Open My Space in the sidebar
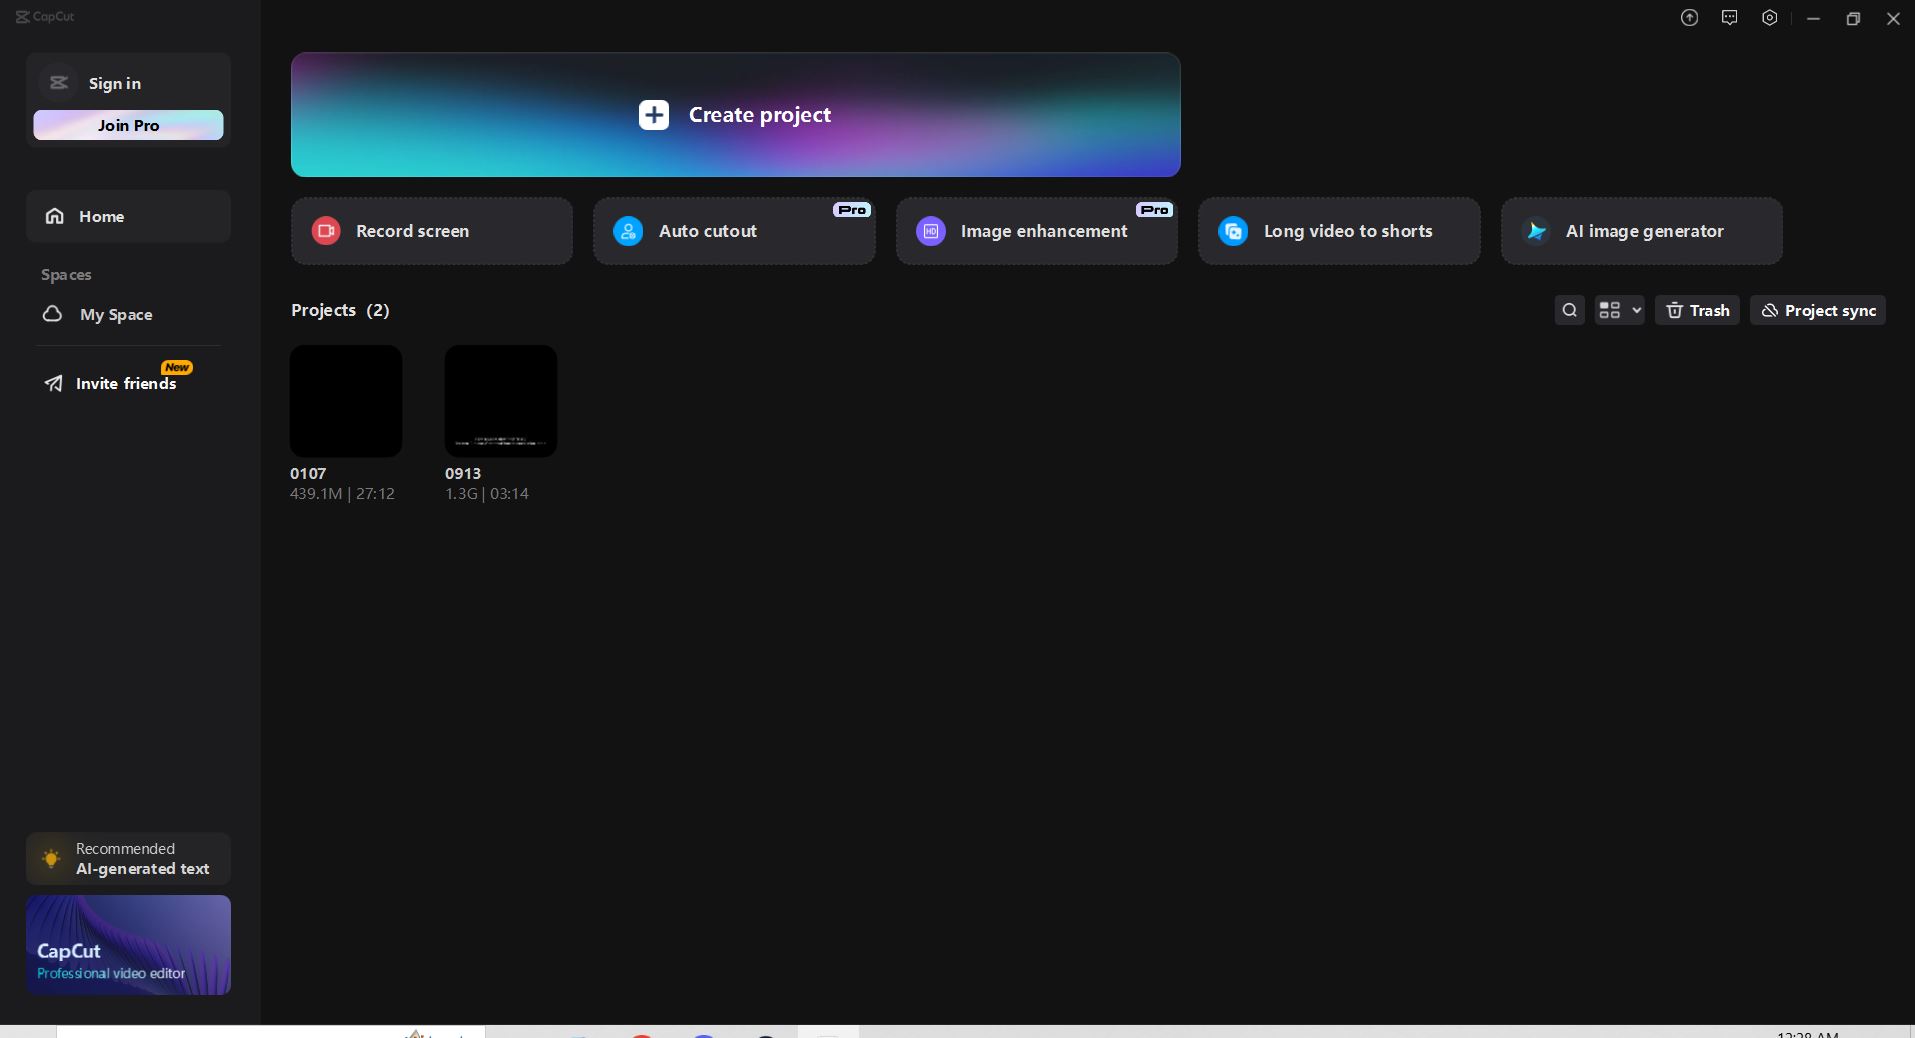 pos(116,314)
